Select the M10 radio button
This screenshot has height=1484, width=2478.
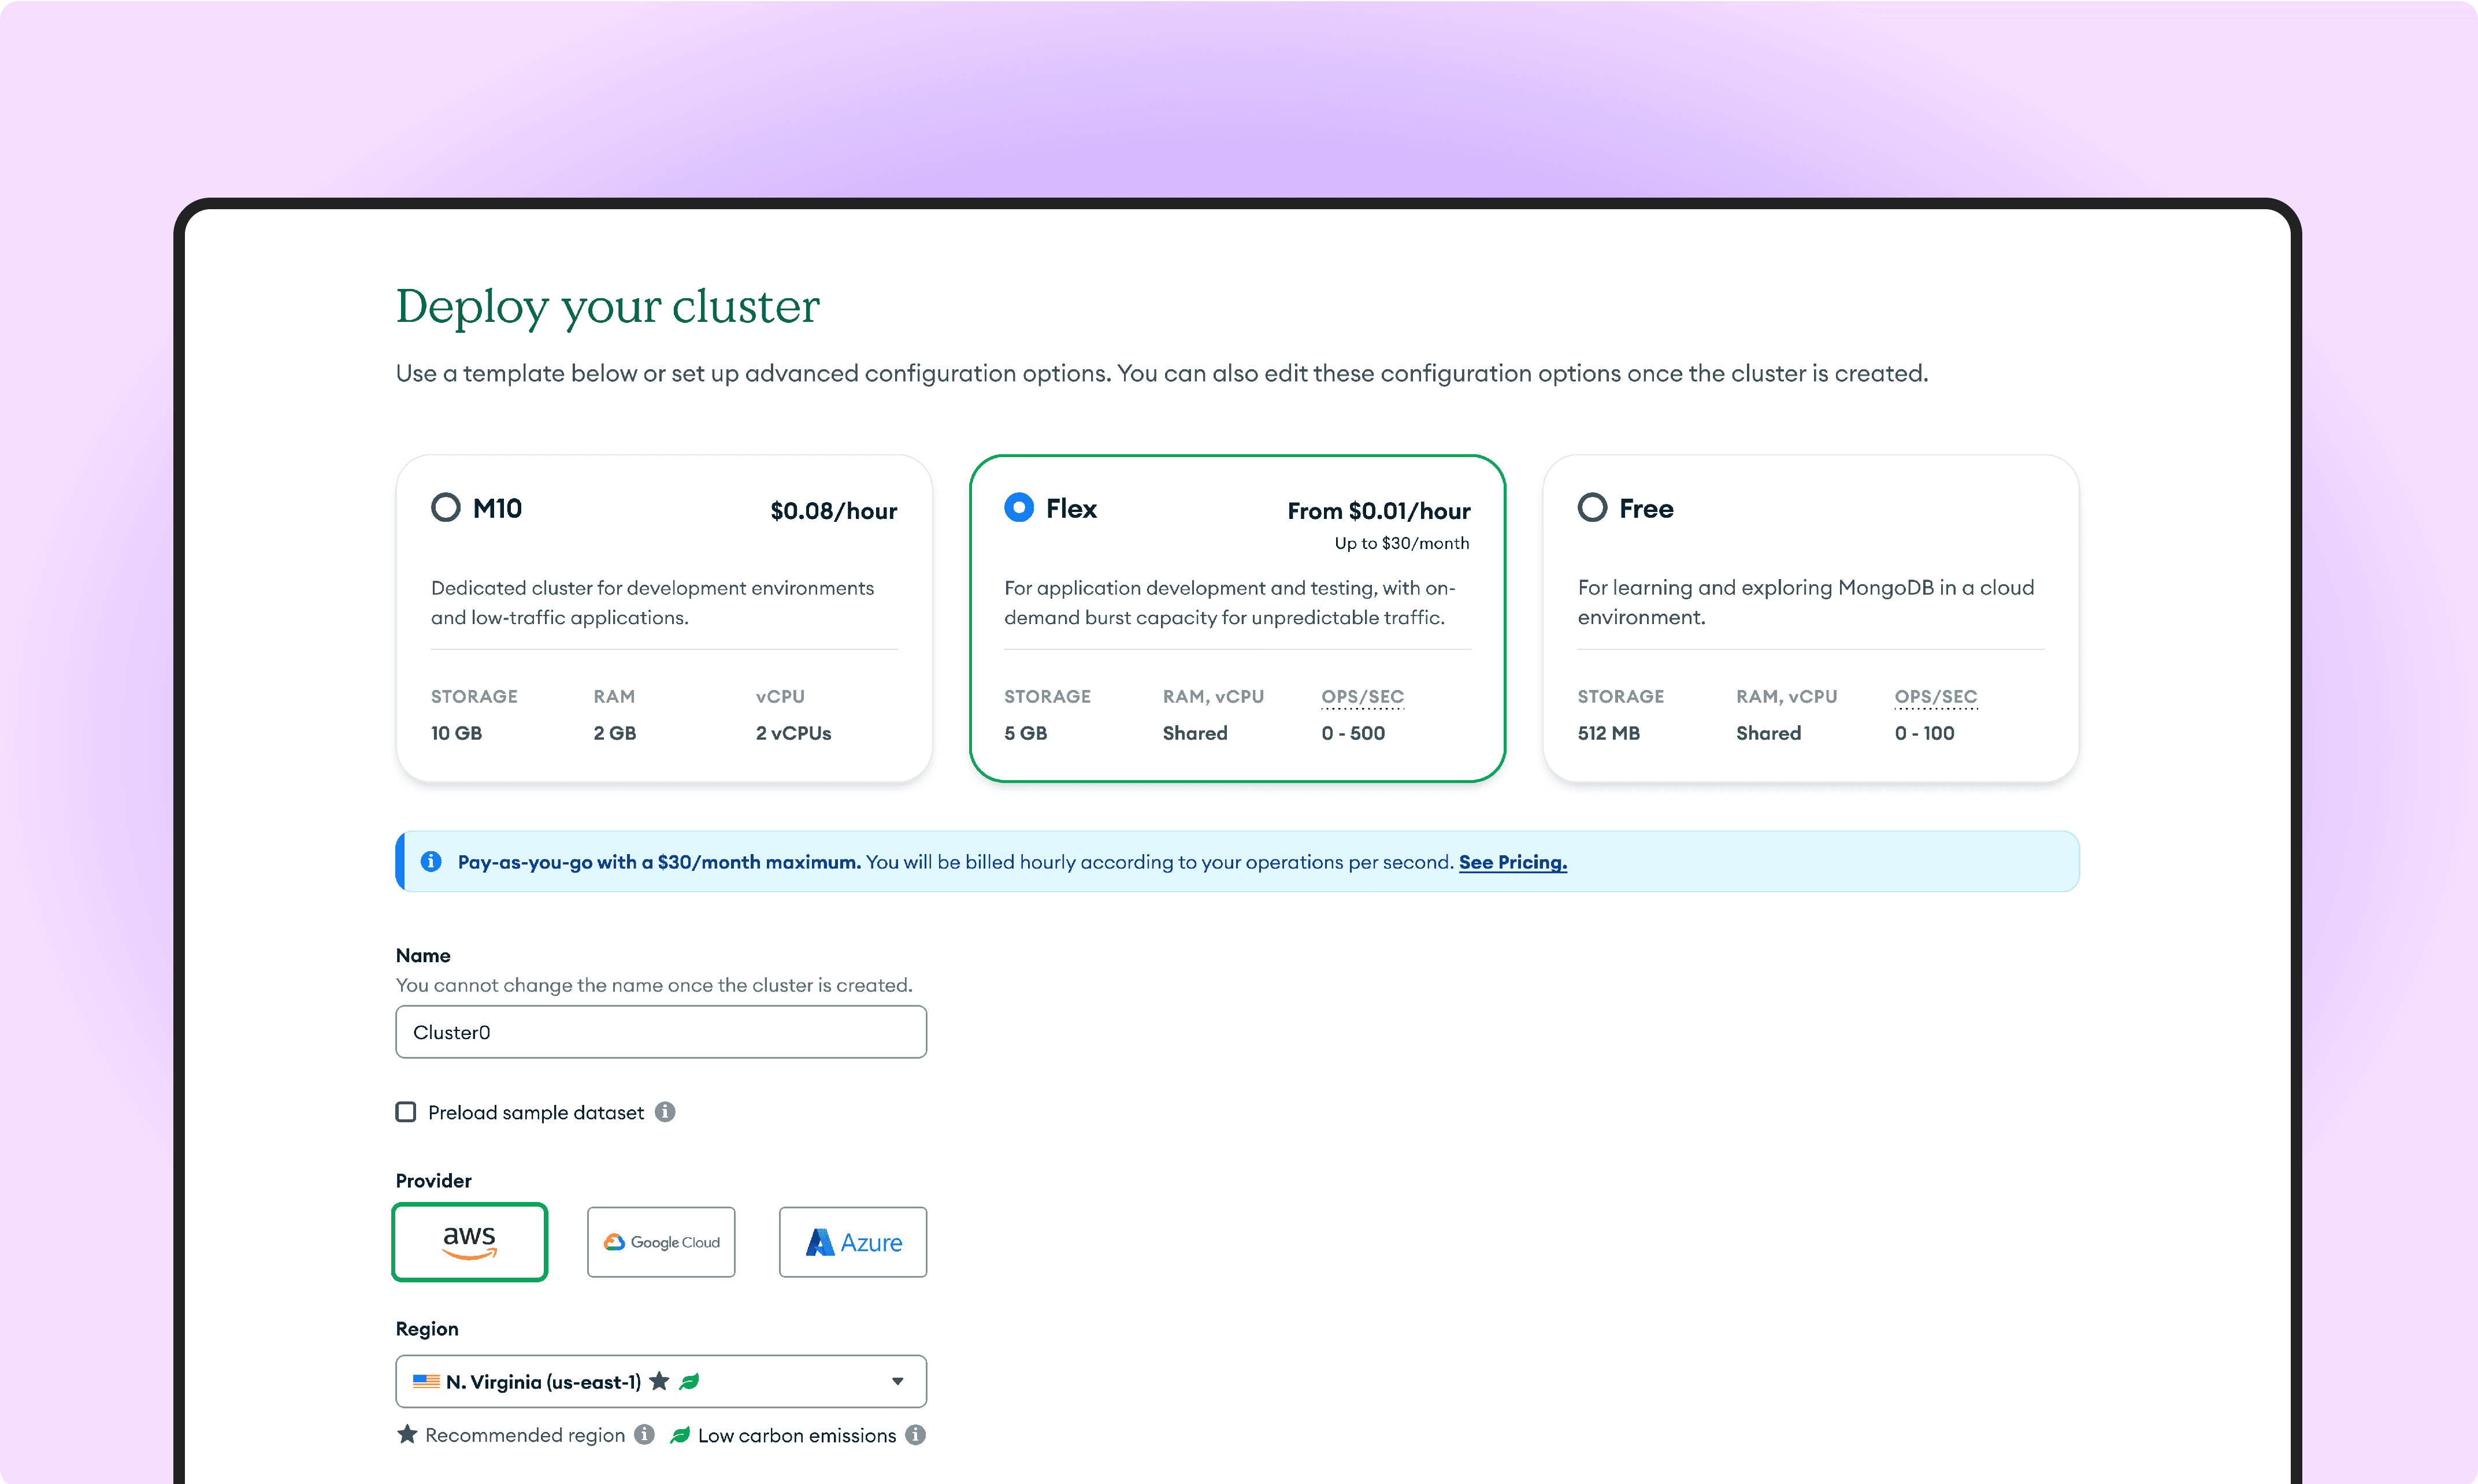tap(446, 508)
